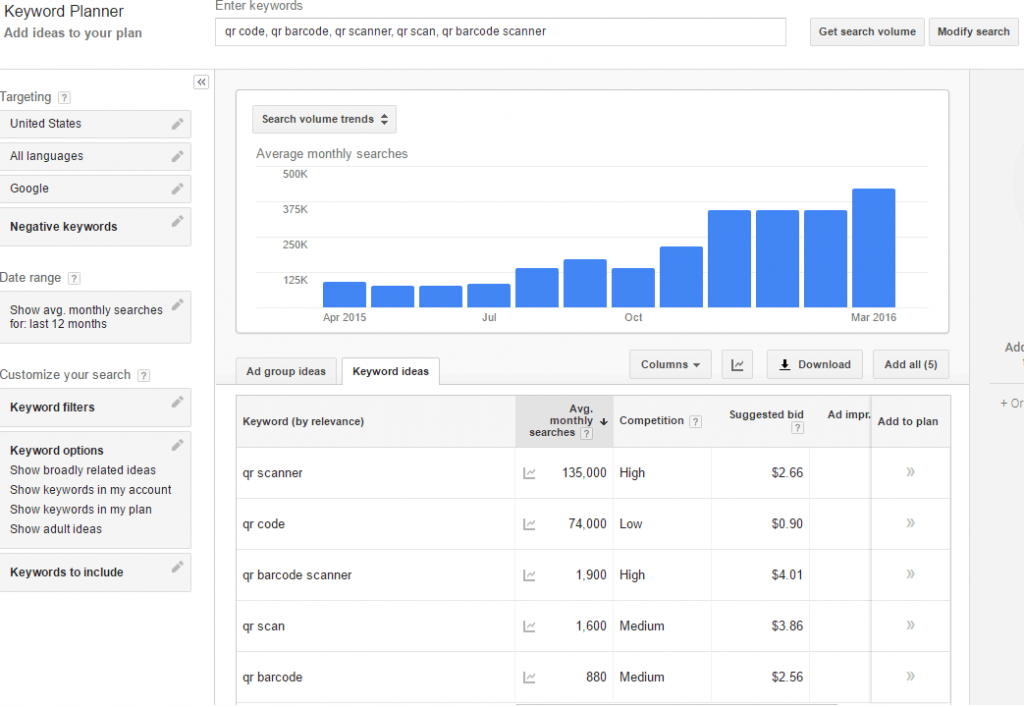
Task: Click inside the Enter keywords field
Action: click(x=500, y=31)
